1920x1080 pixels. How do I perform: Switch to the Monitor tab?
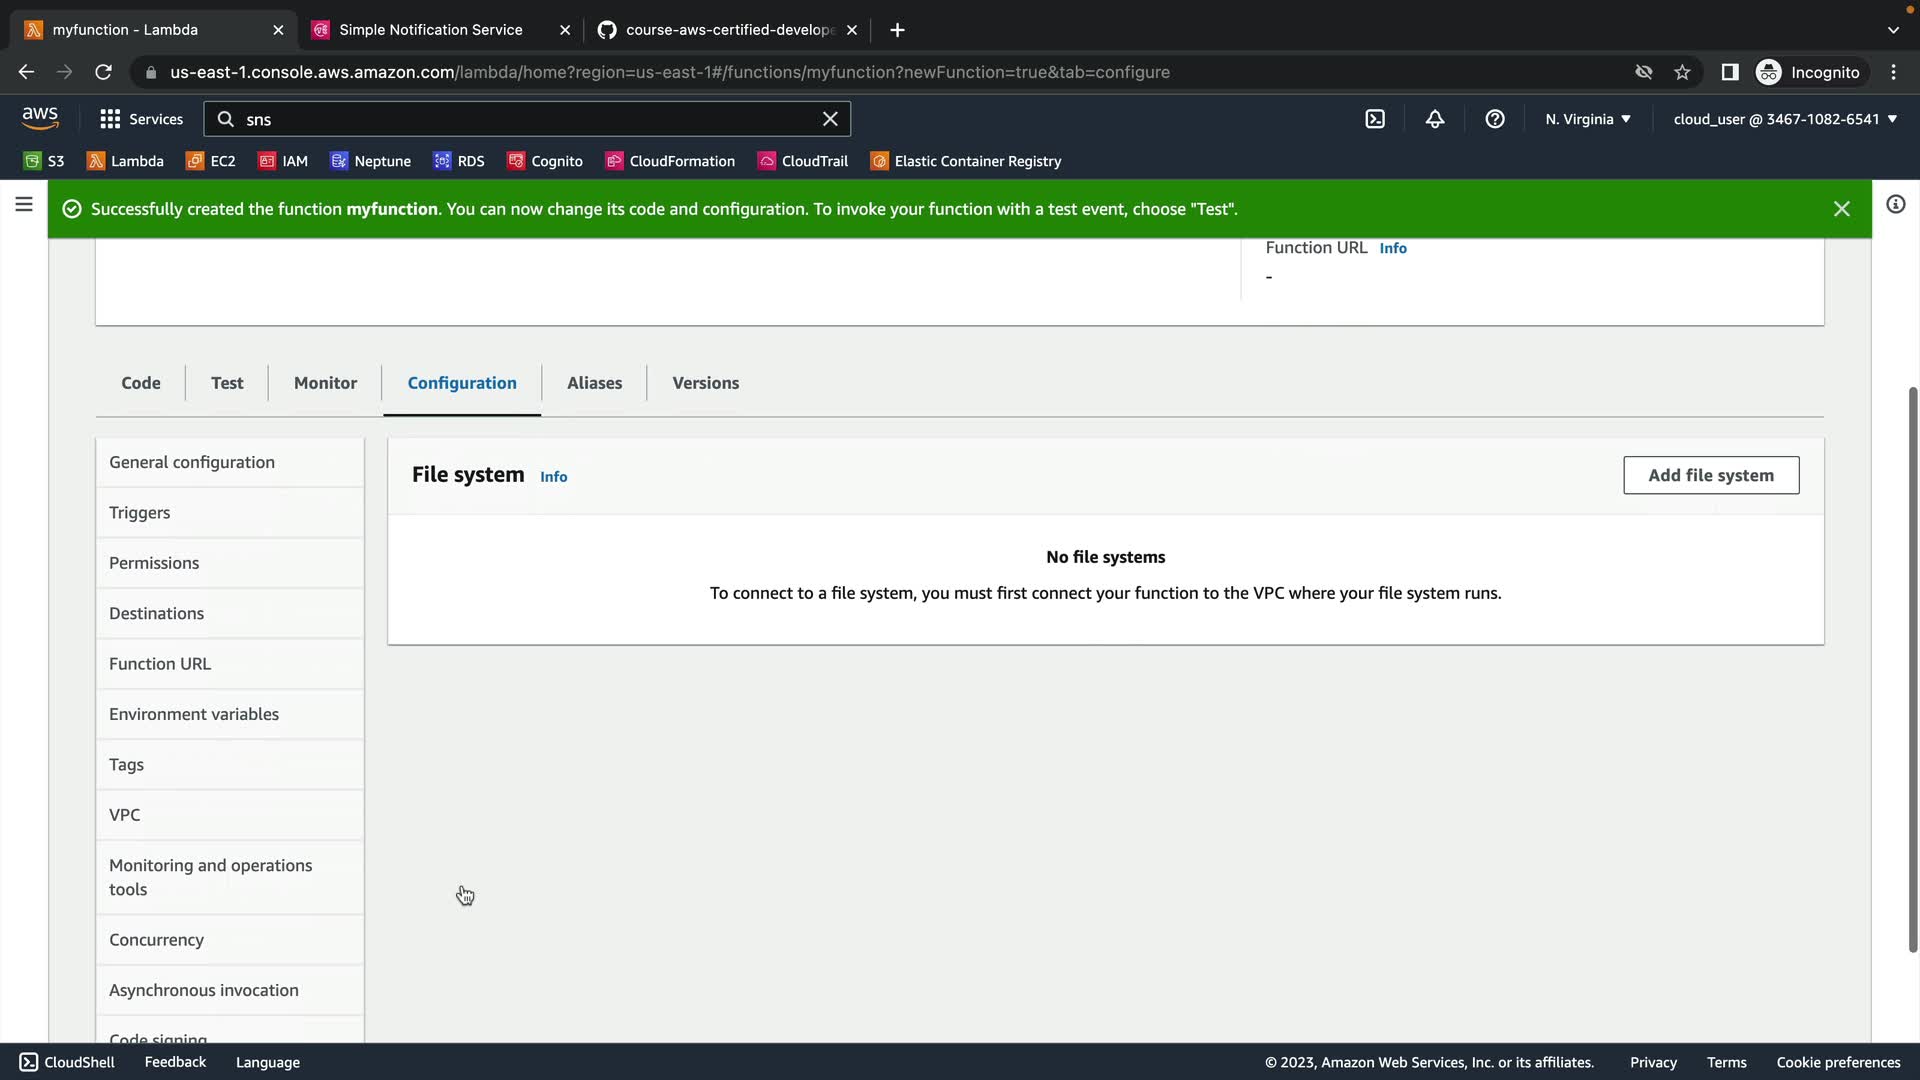[x=325, y=383]
